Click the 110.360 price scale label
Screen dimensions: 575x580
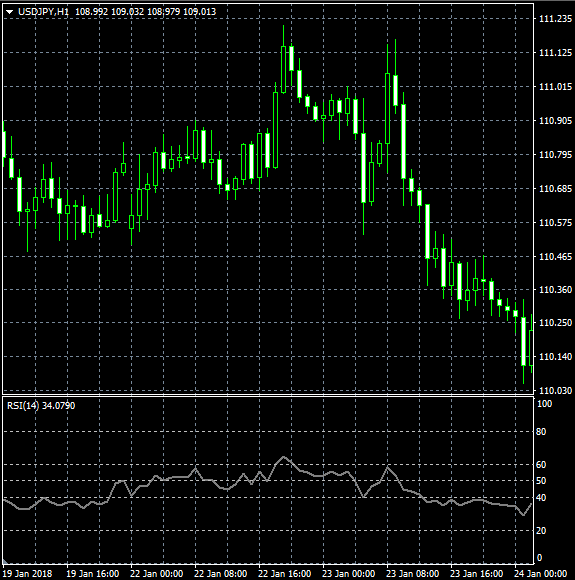[x=555, y=290]
